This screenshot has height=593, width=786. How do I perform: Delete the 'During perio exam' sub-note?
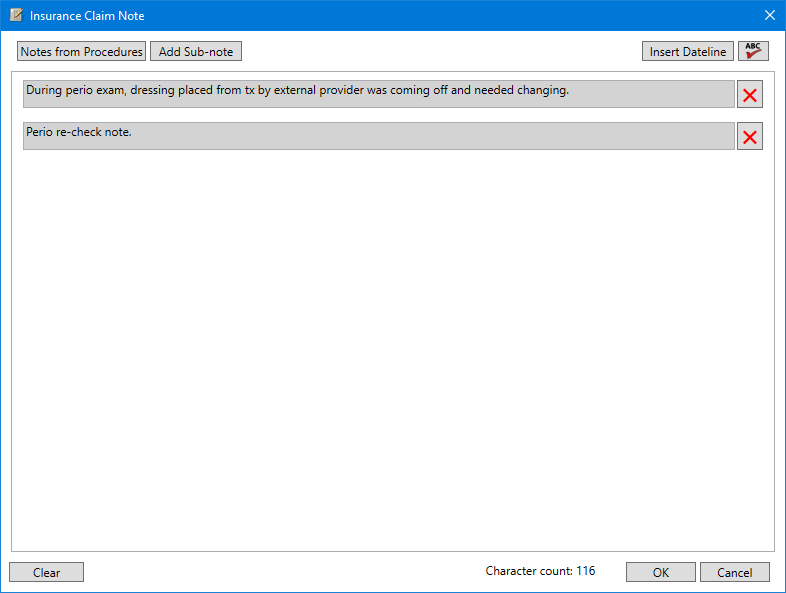coord(749,94)
